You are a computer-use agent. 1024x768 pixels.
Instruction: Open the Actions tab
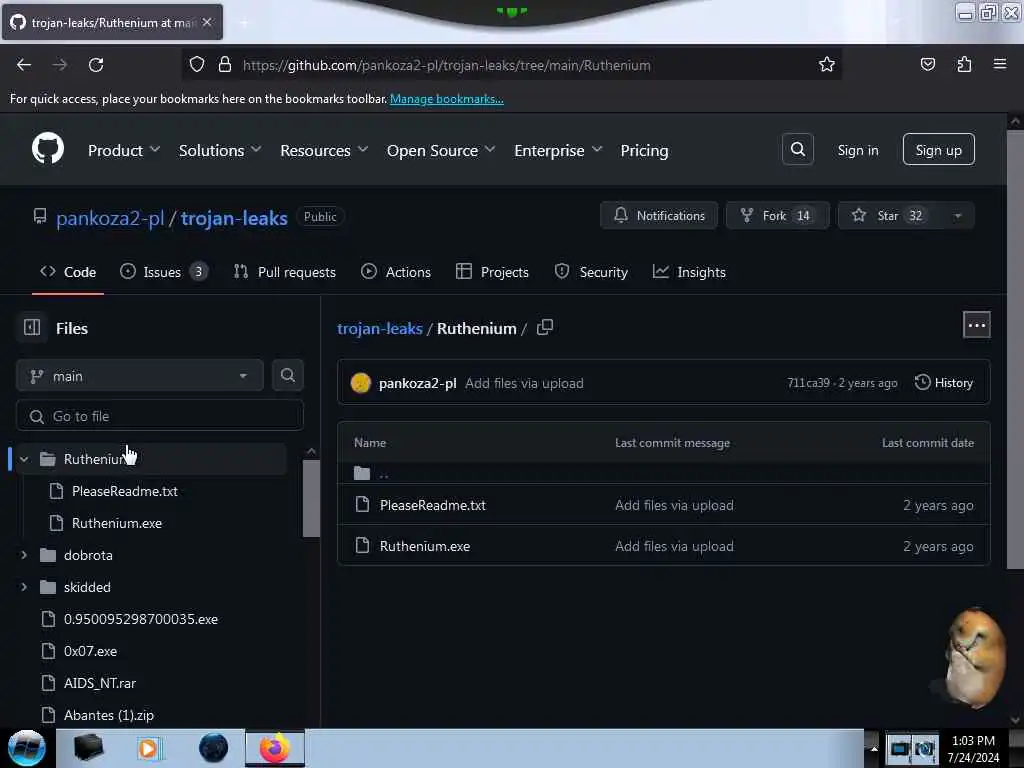(396, 272)
